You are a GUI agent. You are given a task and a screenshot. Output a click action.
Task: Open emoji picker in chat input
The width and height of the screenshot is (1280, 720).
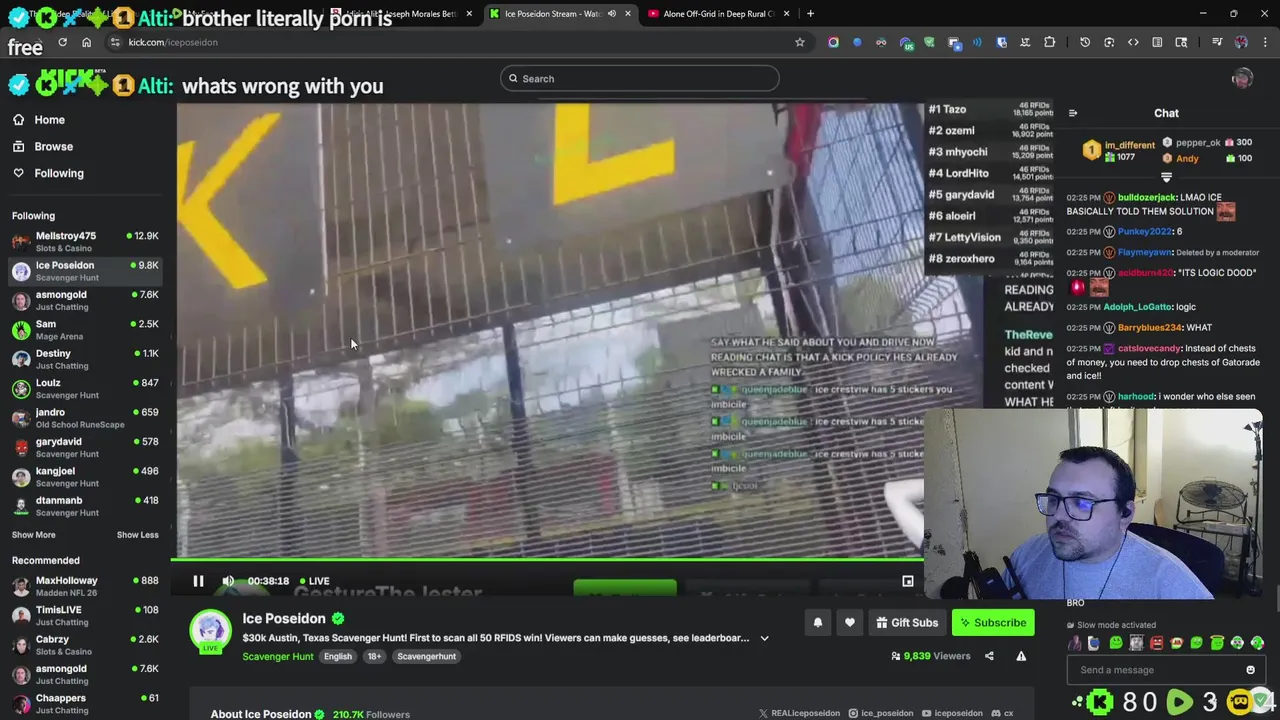coord(1250,670)
